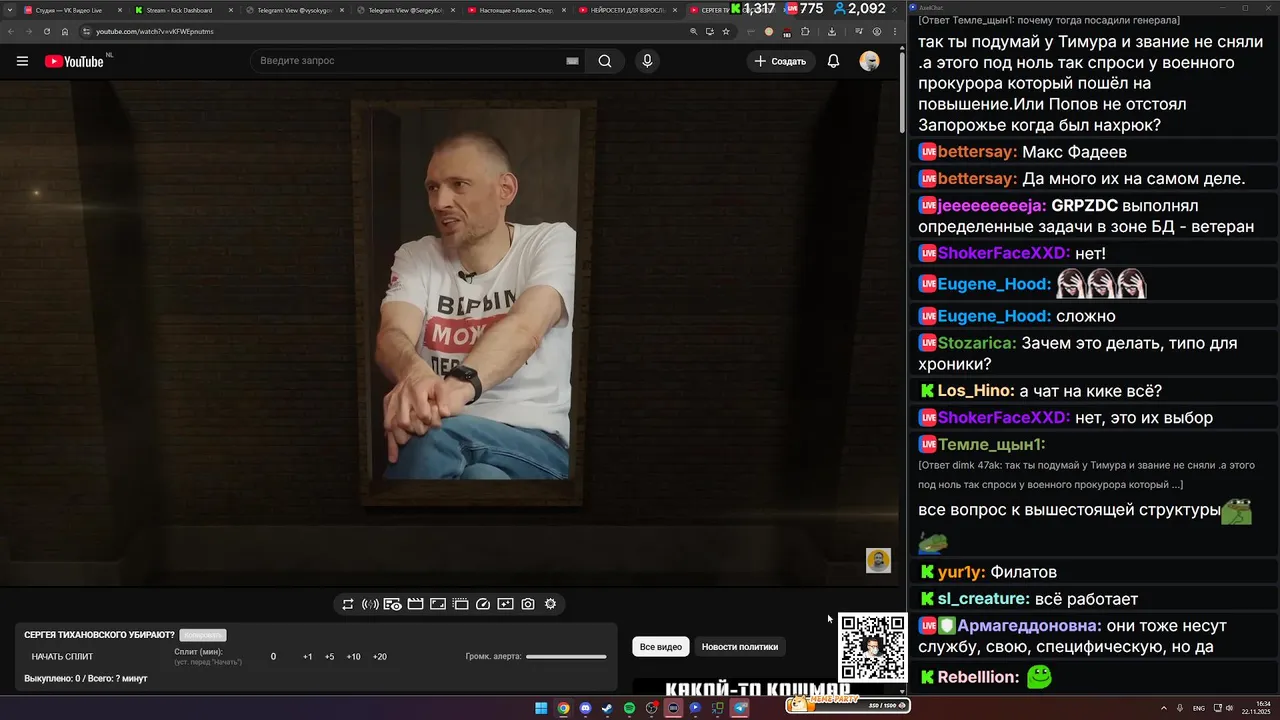Open Steam from the taskbar
The image size is (1280, 720).
[607, 708]
